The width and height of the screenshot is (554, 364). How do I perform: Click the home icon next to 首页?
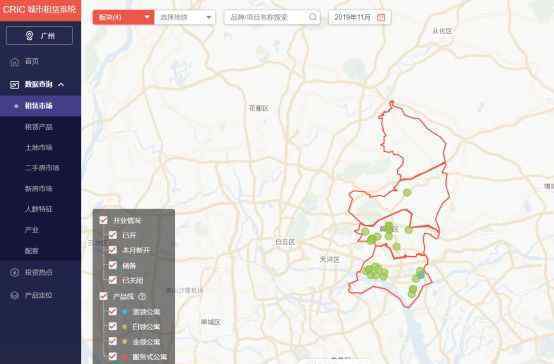[x=14, y=62]
